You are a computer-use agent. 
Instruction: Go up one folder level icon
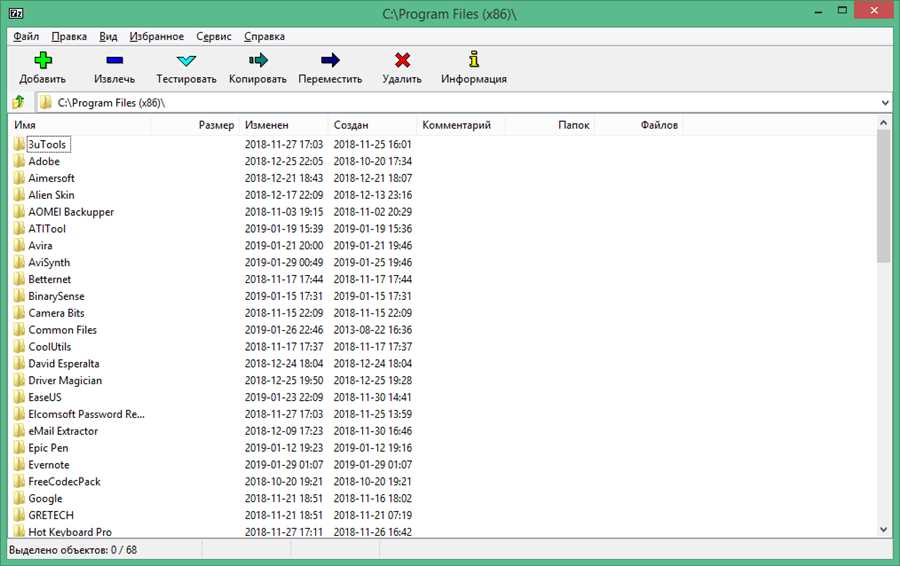(x=18, y=103)
